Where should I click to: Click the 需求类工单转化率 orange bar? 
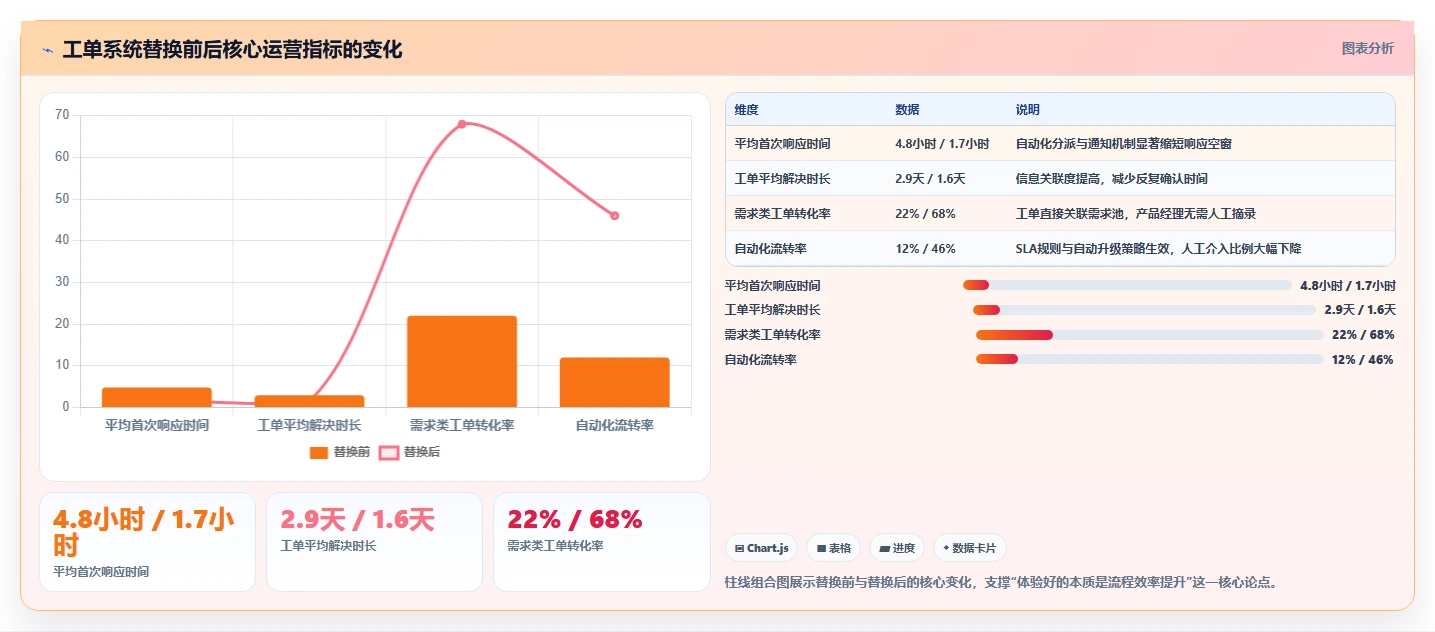coord(462,361)
